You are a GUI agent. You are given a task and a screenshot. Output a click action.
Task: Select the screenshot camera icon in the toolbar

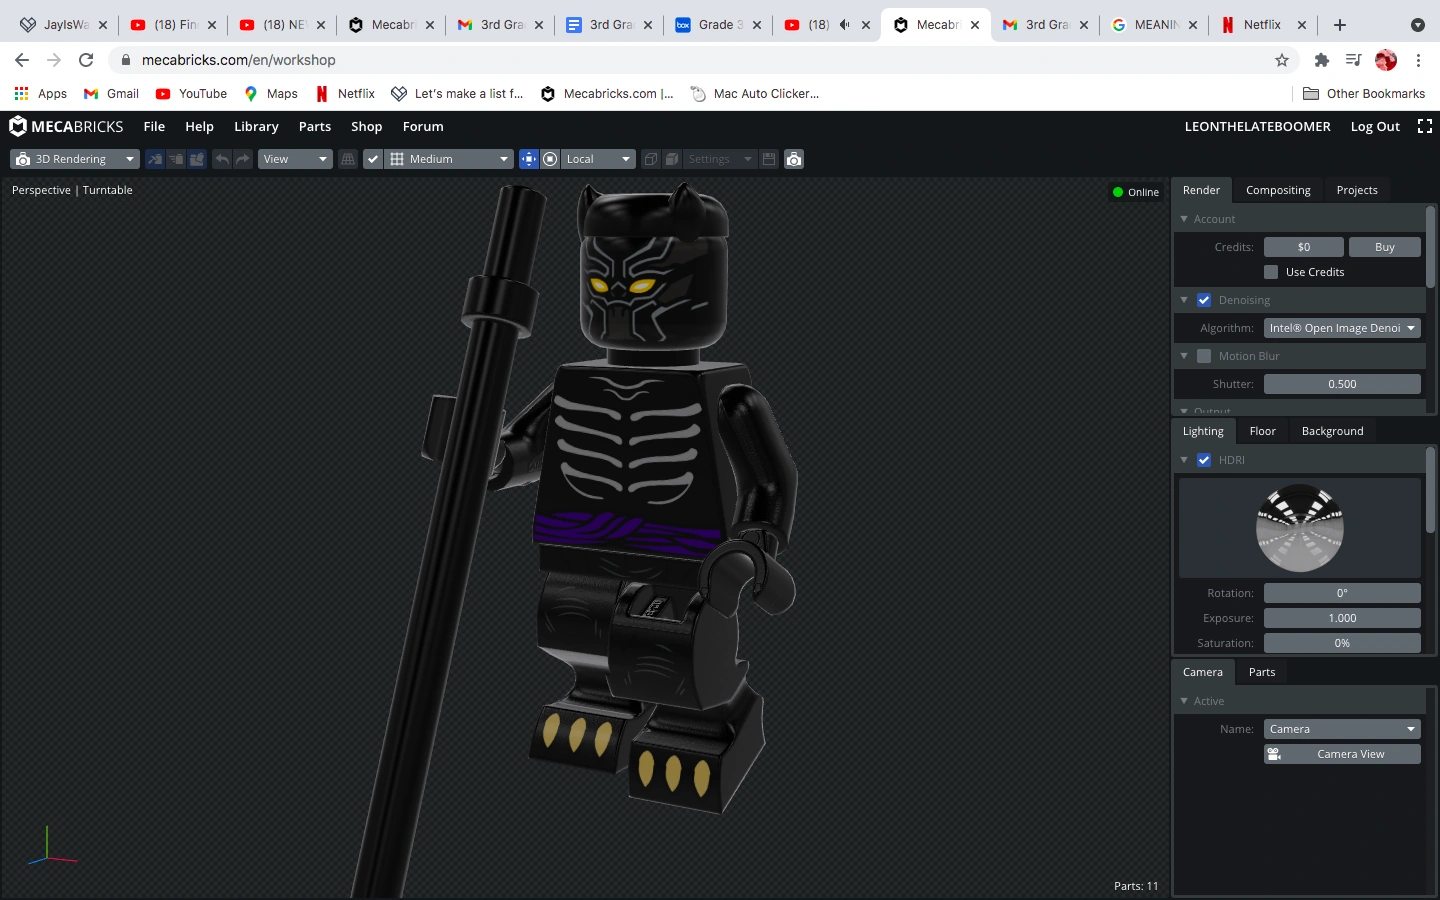(x=794, y=158)
